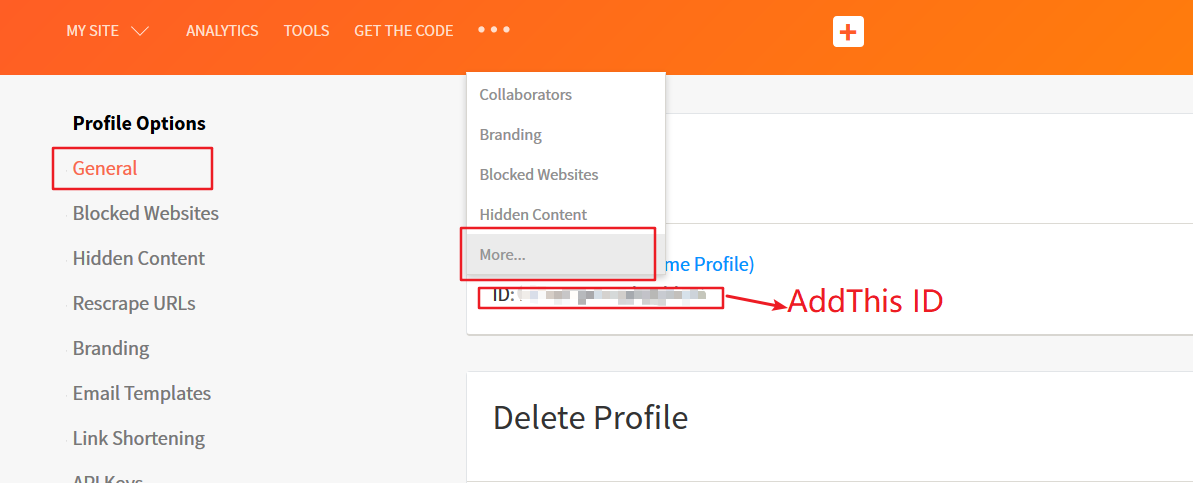This screenshot has width=1193, height=483.
Task: Pick Hidden Content from the dropdown menu
Action: coord(533,215)
